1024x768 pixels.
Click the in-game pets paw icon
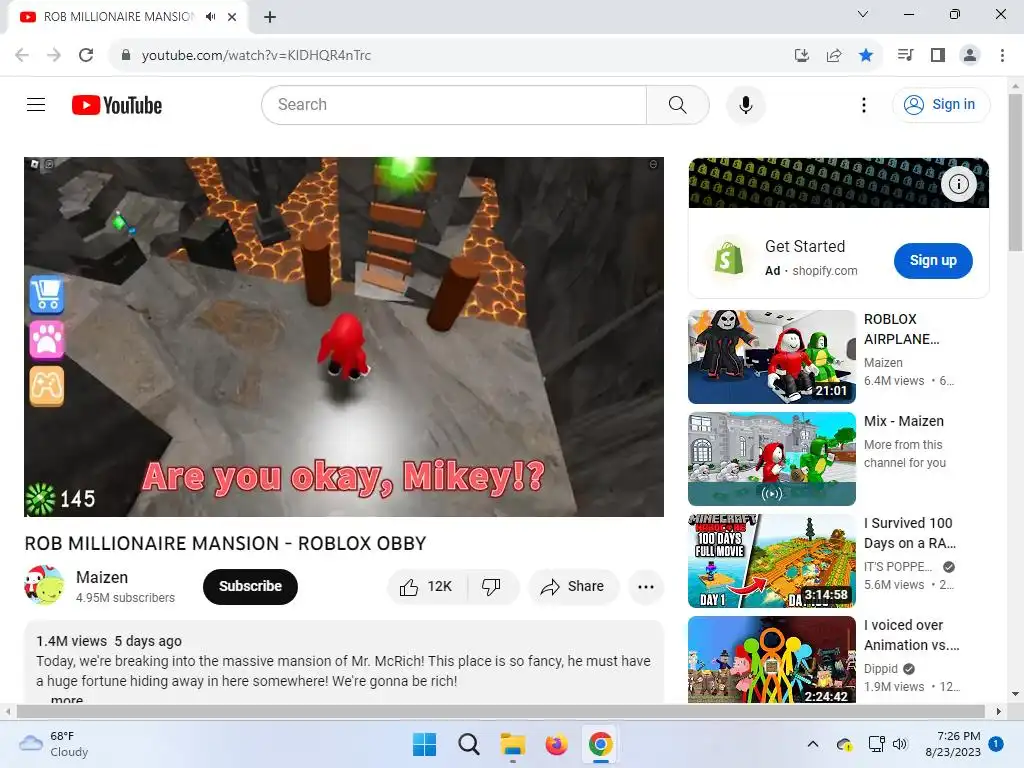coord(46,340)
